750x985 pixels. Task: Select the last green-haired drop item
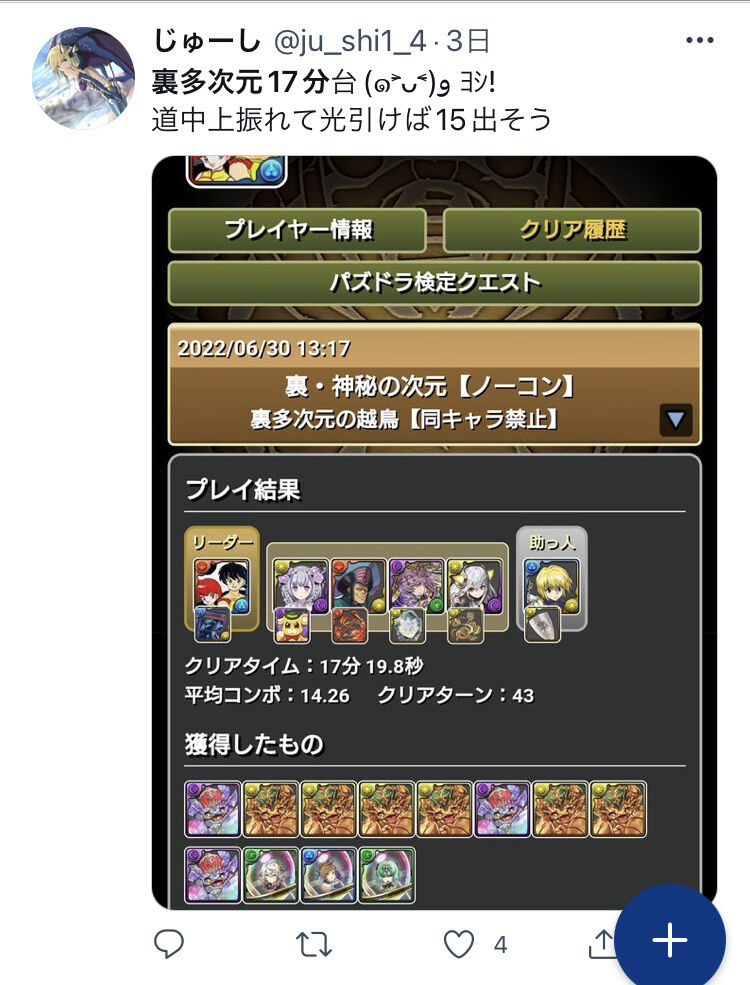(386, 875)
